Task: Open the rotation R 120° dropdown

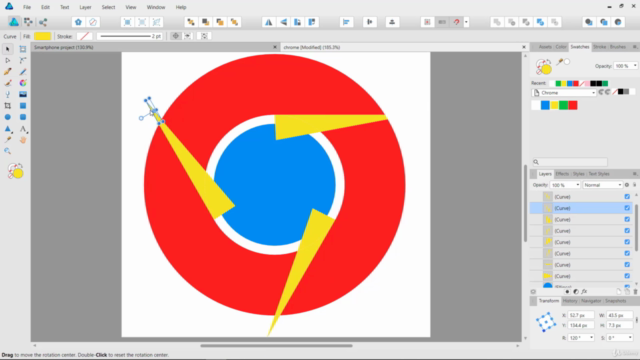Action: [x=591, y=338]
